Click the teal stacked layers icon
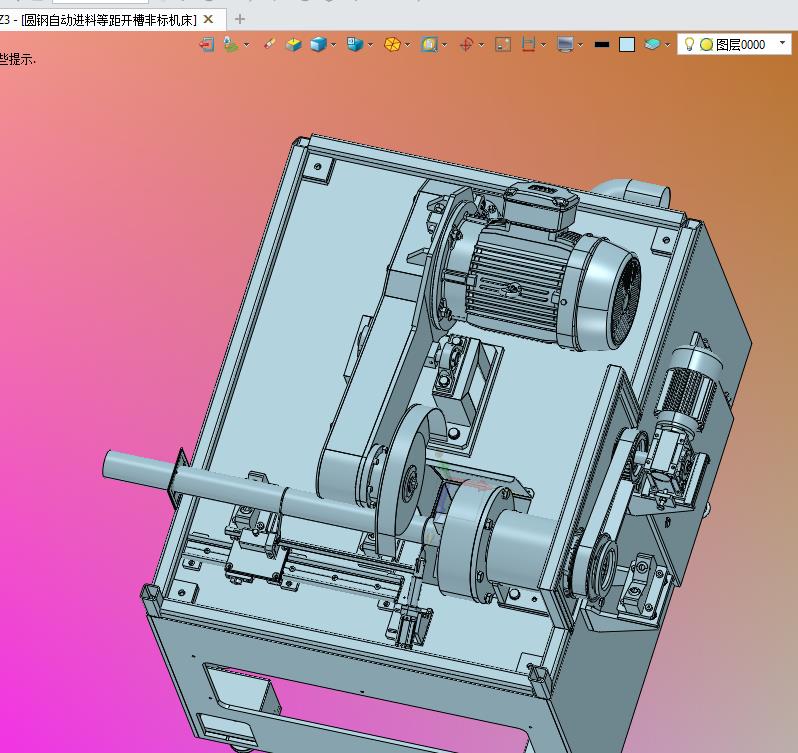798x753 pixels. (652, 44)
